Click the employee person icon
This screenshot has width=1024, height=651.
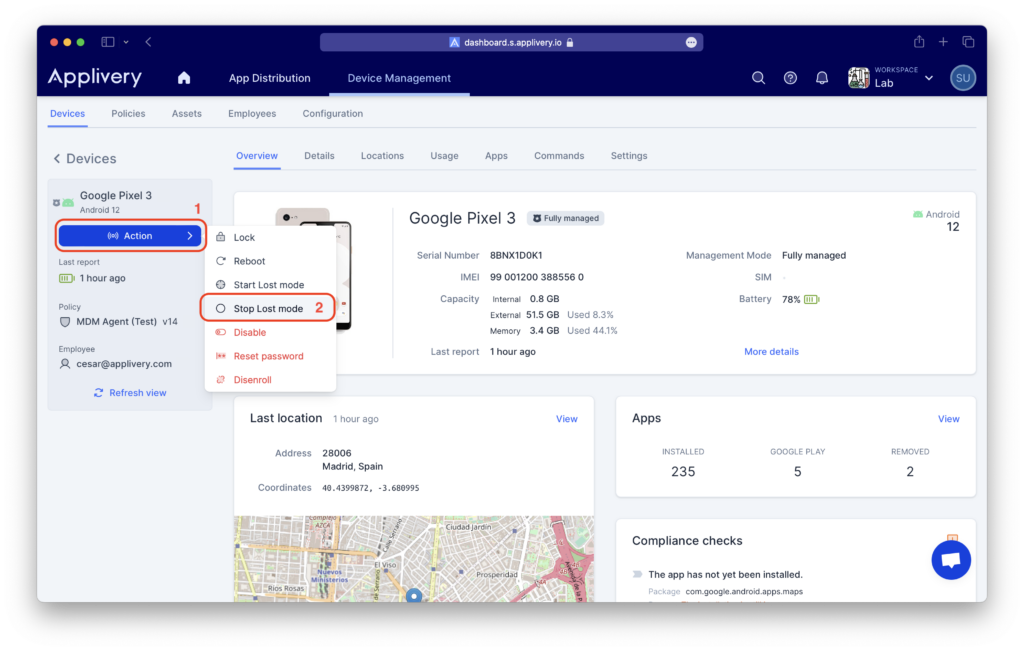(x=65, y=364)
